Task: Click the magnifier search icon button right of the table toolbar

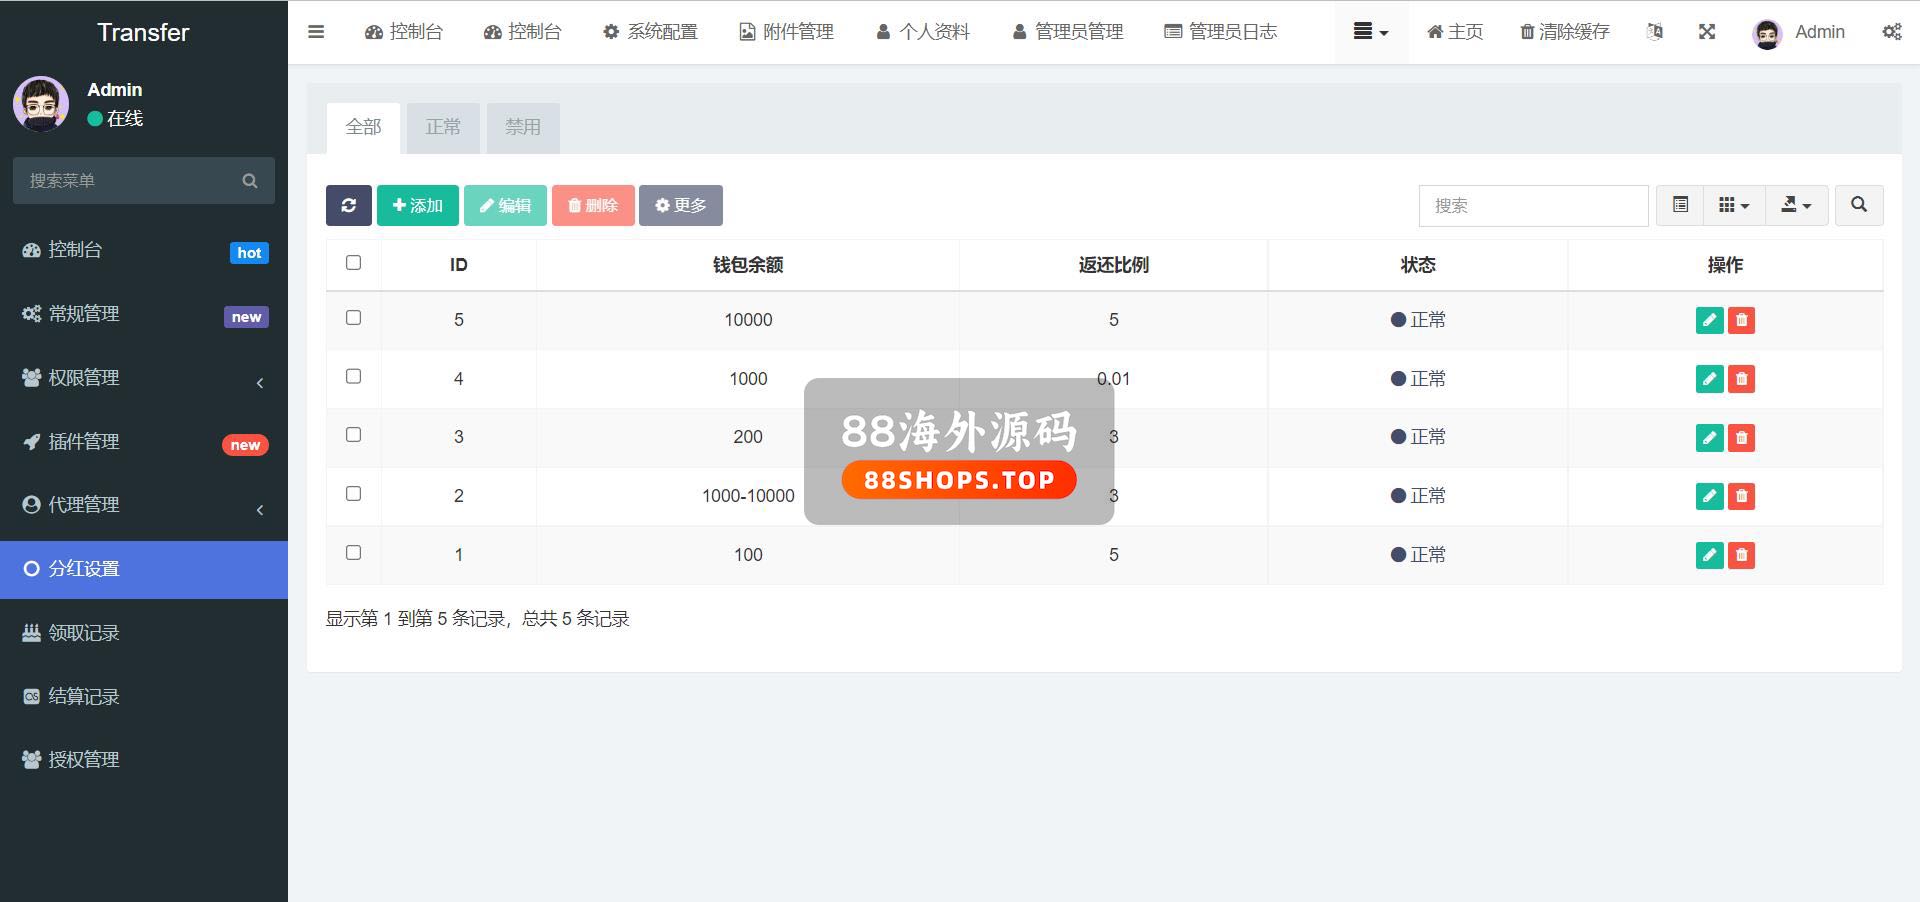Action: [1858, 205]
